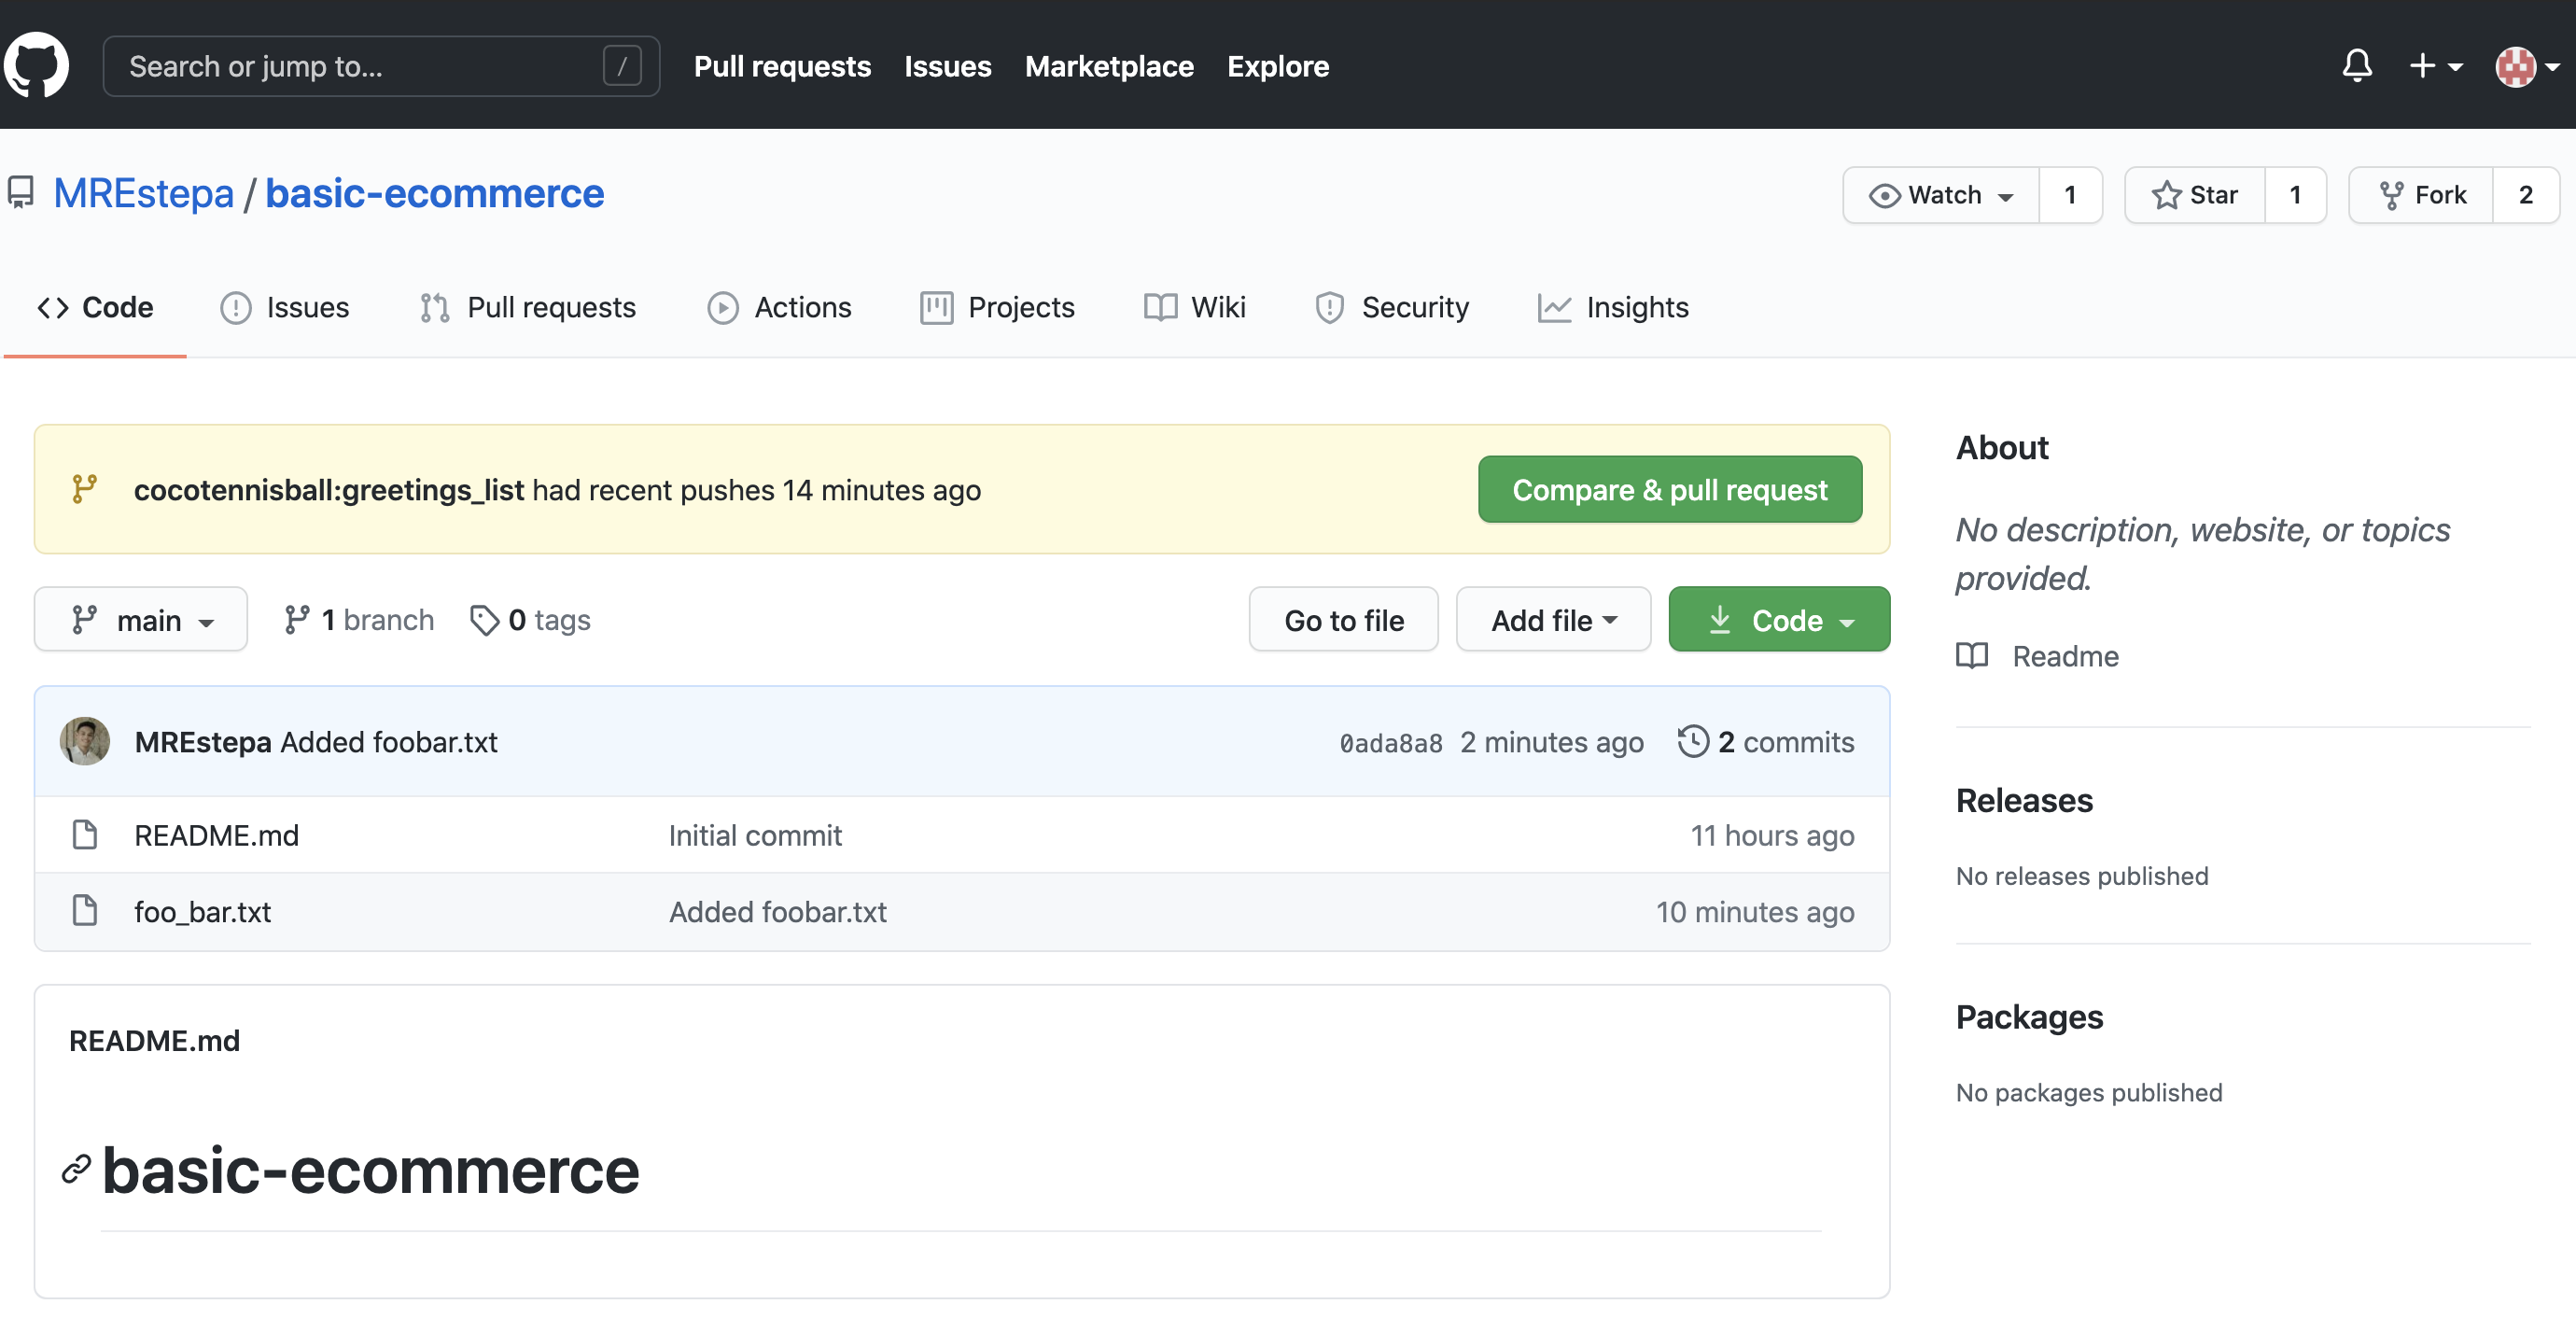Fork the repository

pos(2421,195)
